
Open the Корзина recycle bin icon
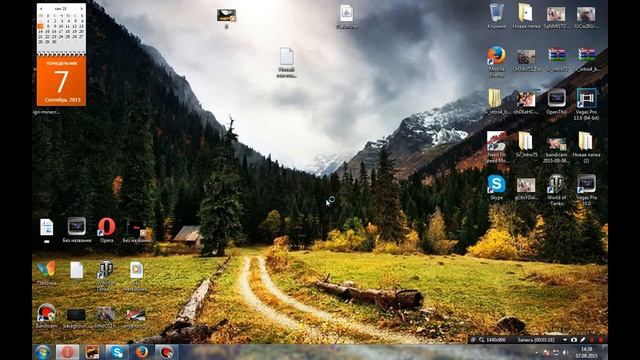tap(496, 13)
